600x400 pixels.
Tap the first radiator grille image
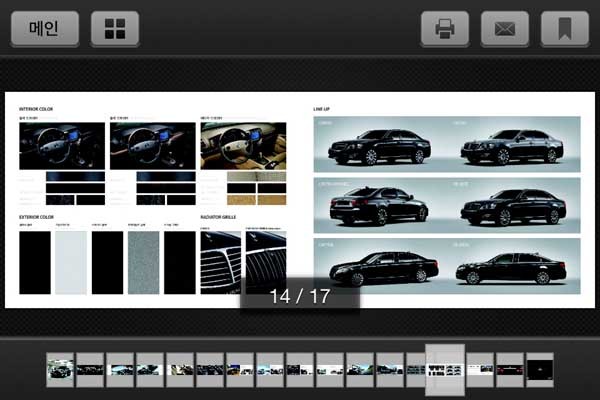coord(220,262)
